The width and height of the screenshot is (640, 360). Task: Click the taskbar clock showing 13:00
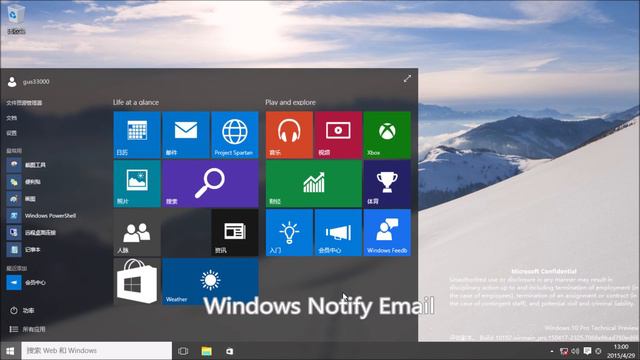point(621,351)
